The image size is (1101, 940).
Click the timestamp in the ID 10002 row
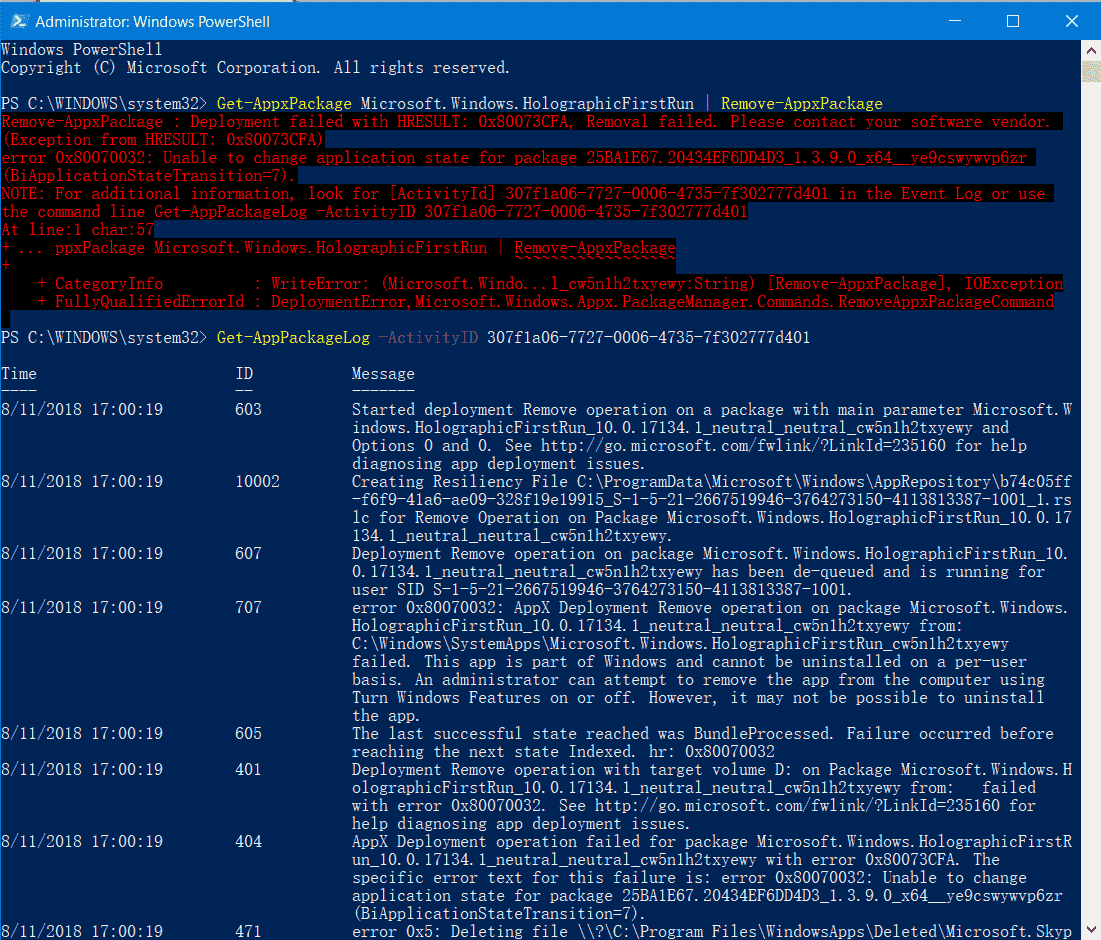(82, 482)
